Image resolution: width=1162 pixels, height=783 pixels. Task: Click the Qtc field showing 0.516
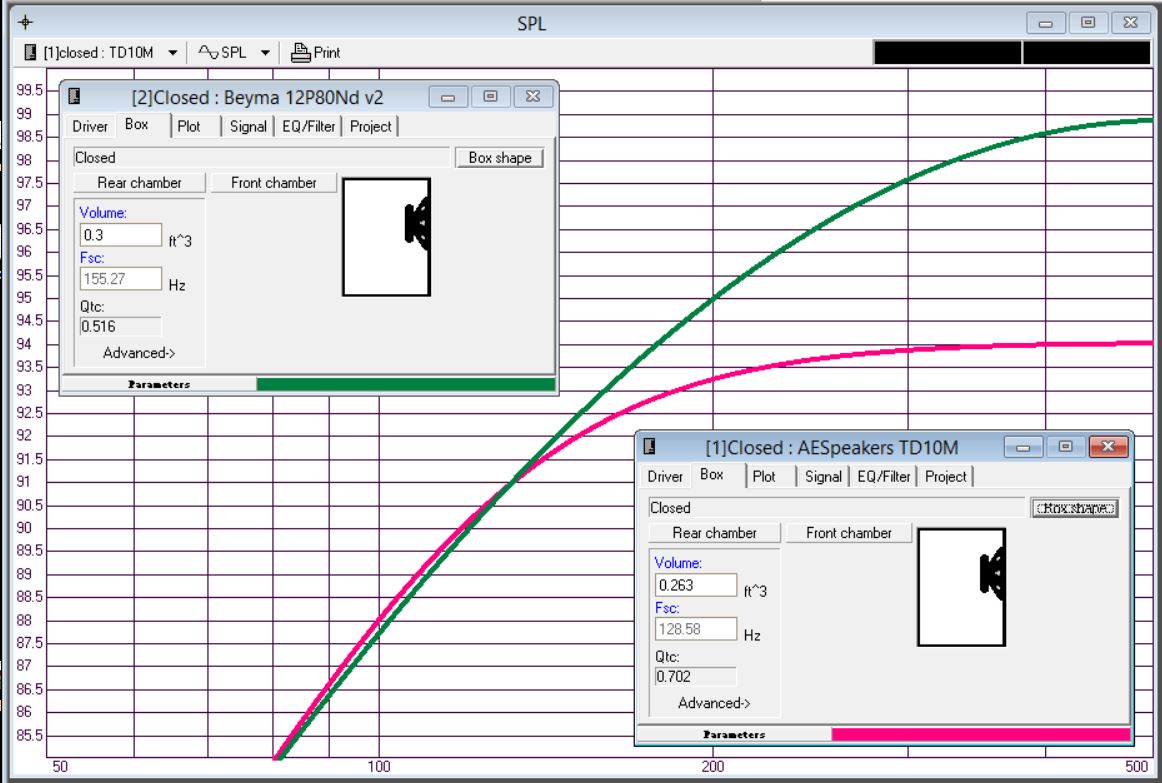point(121,326)
